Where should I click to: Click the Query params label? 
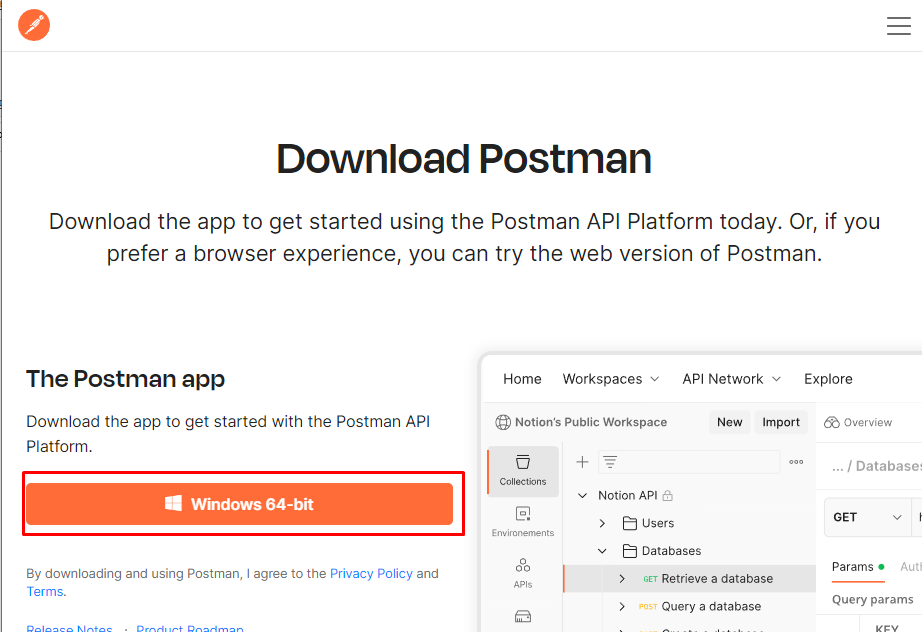(872, 599)
